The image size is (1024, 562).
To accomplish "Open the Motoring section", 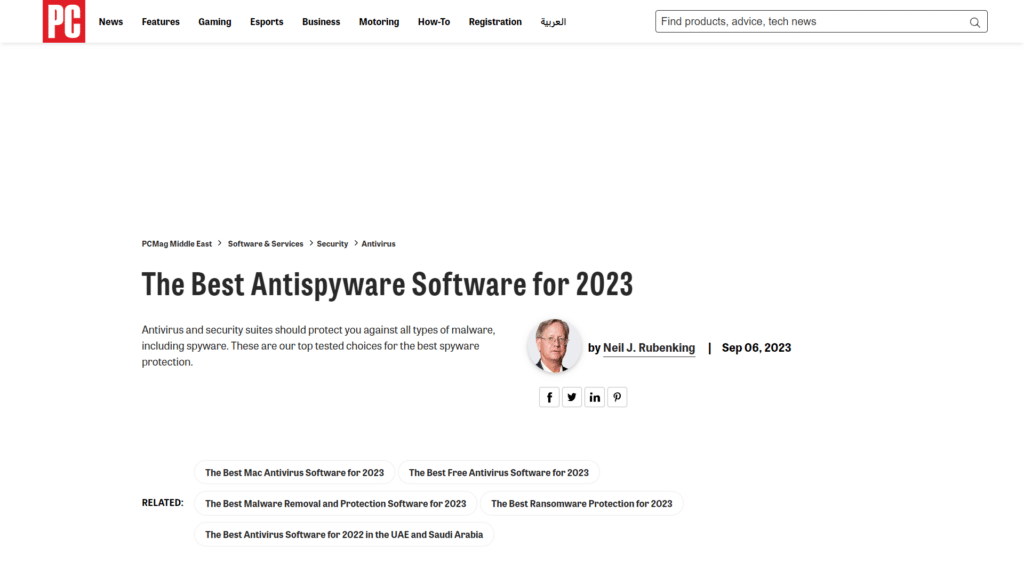I will pyautogui.click(x=379, y=22).
